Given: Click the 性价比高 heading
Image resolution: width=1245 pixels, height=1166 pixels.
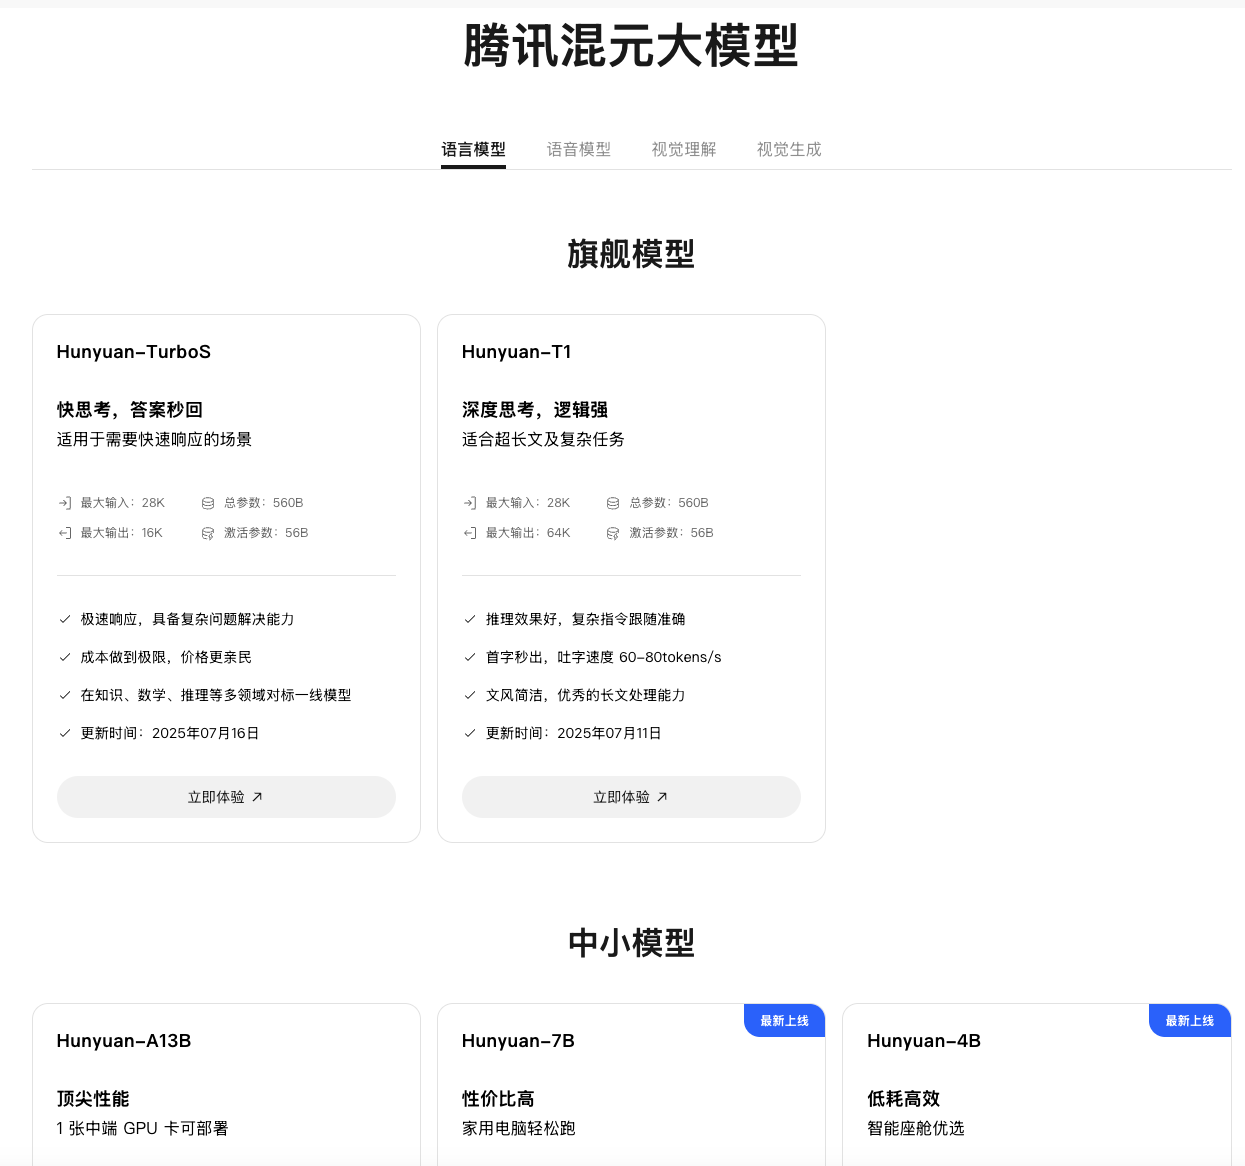Looking at the screenshot, I should 498,1099.
